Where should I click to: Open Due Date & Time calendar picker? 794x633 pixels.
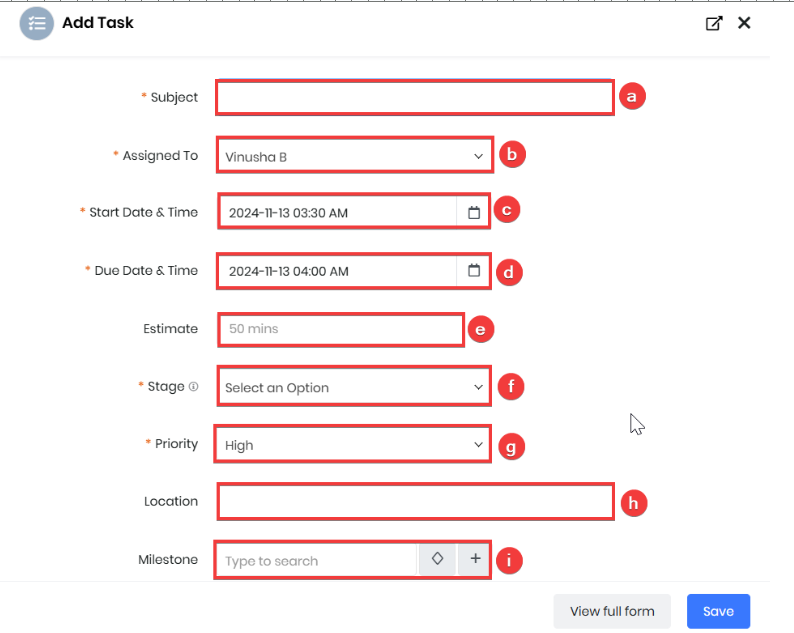[473, 270]
